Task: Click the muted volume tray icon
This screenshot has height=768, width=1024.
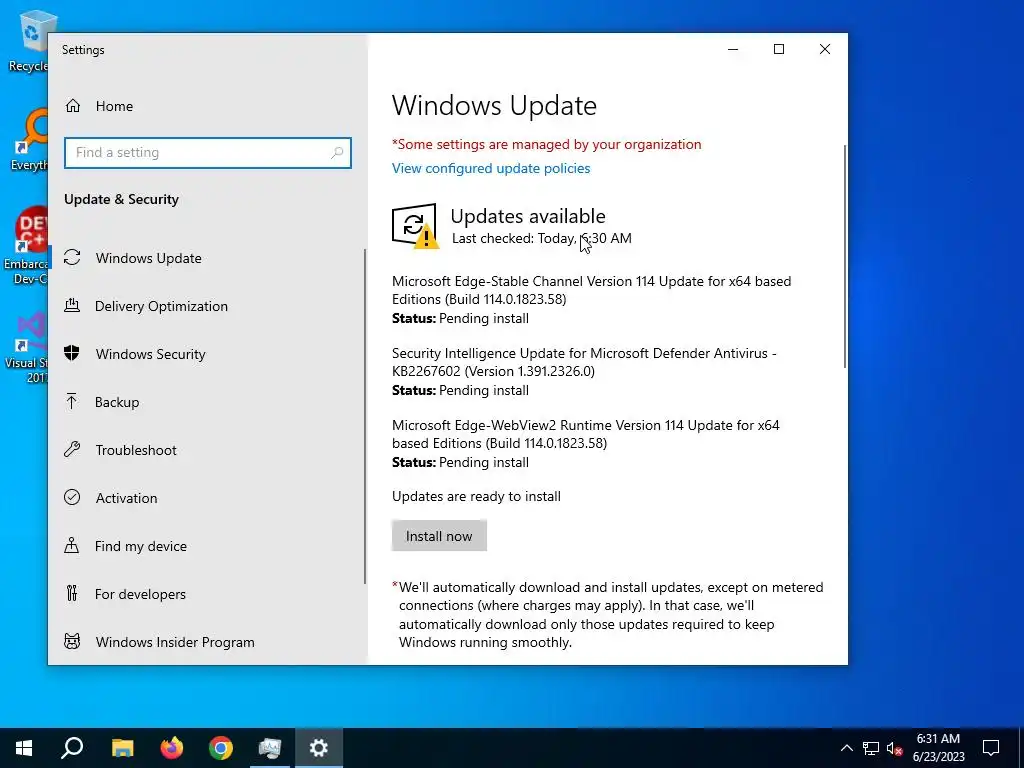Action: point(894,748)
